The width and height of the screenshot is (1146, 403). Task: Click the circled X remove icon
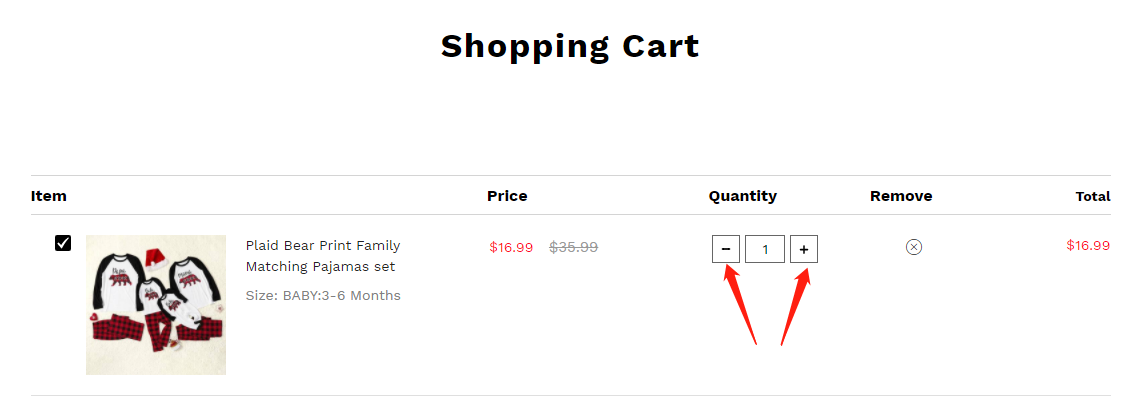click(913, 247)
